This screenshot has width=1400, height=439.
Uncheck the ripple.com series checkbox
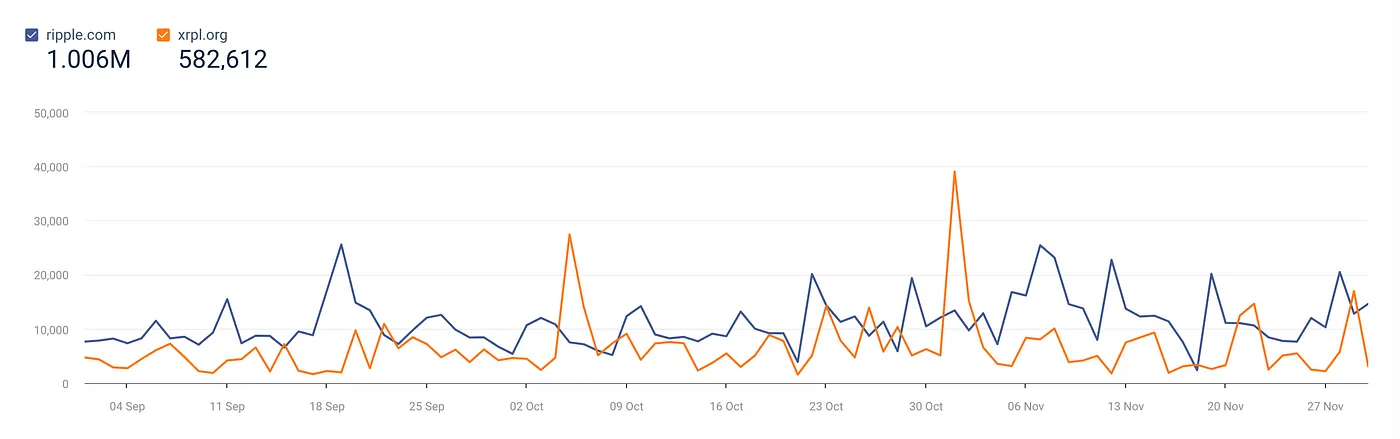[x=32, y=35]
